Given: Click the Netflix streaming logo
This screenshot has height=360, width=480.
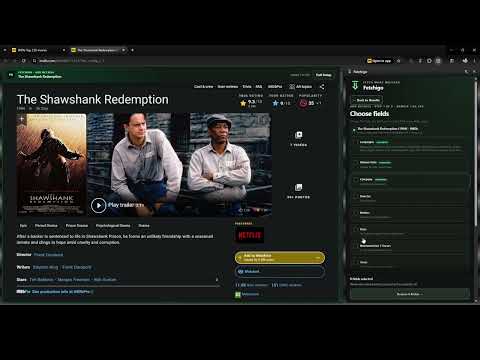Looking at the screenshot, I should click(249, 235).
